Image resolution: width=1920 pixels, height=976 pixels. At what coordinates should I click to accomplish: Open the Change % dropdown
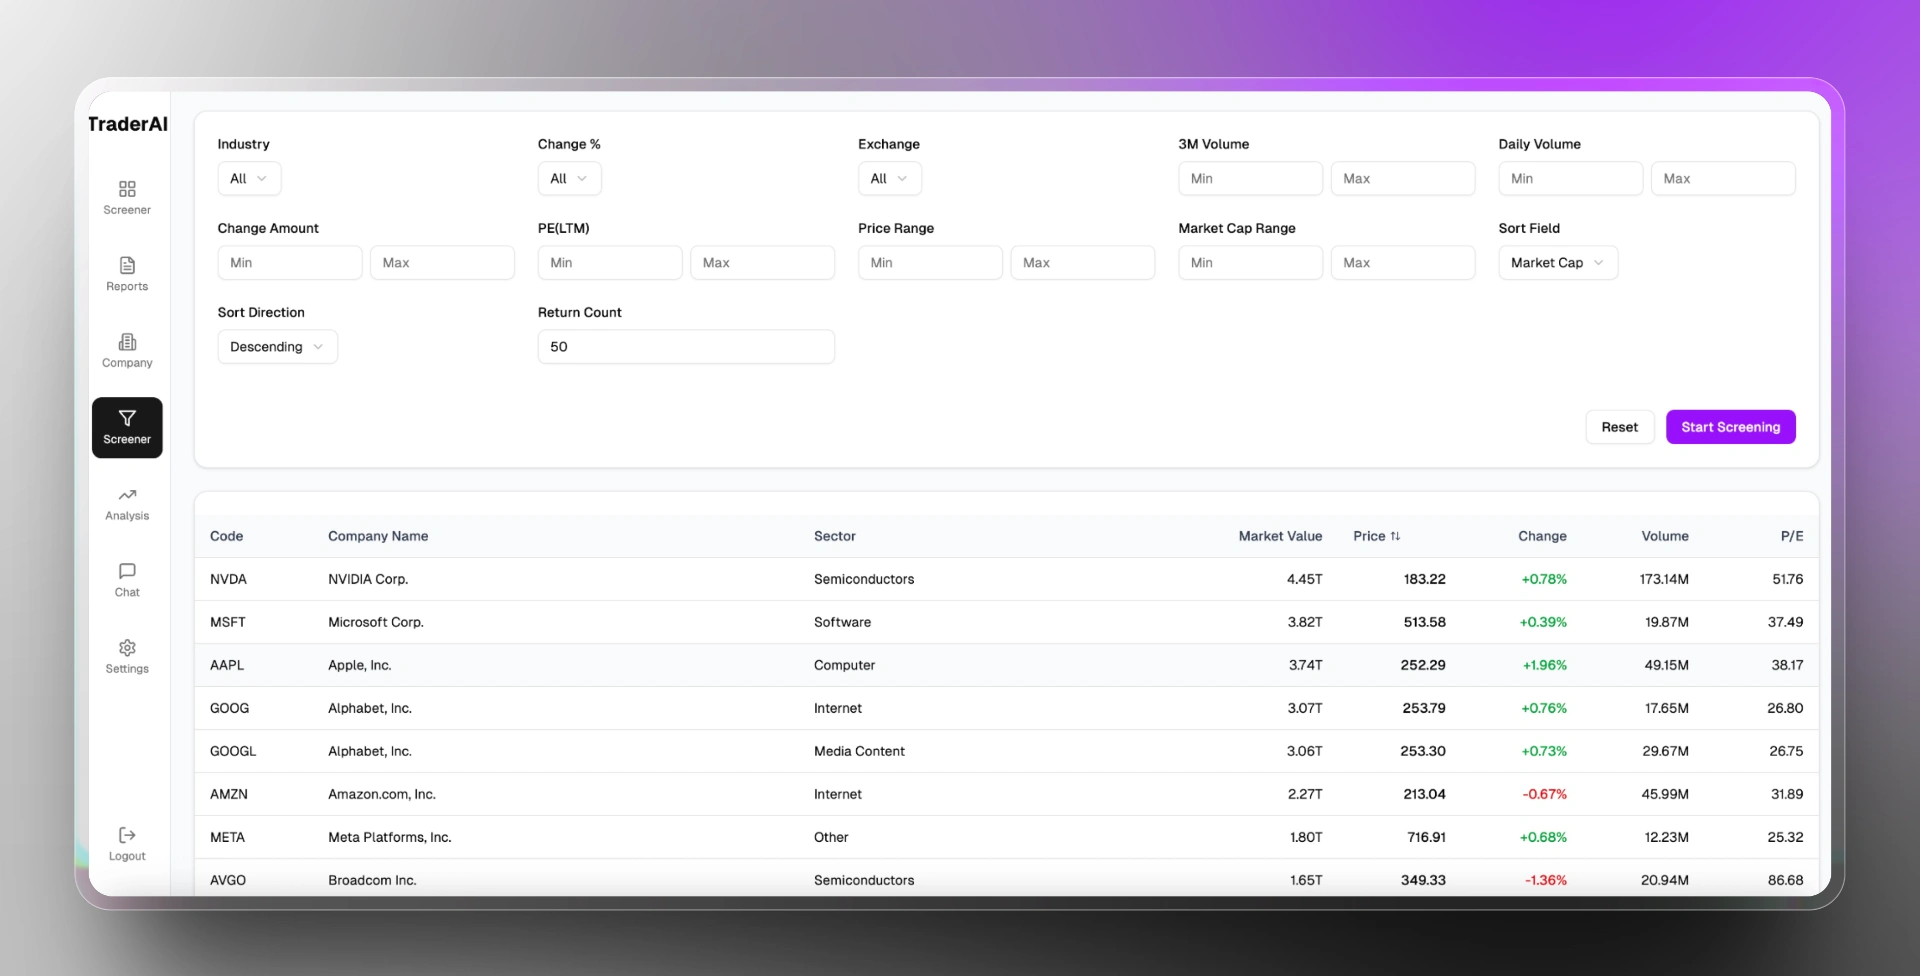(x=569, y=179)
